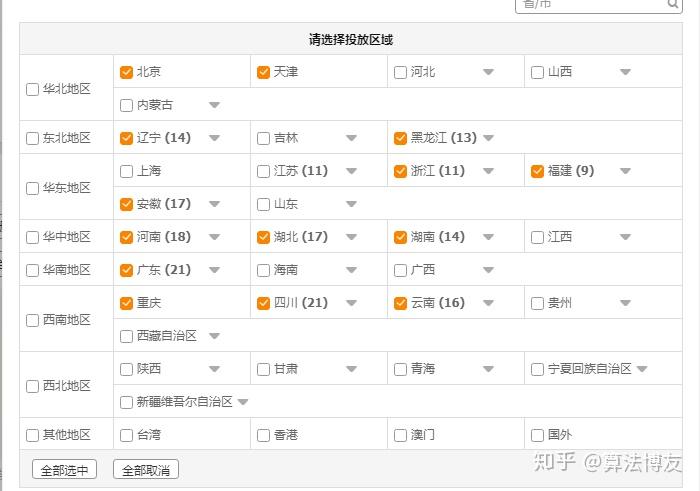Expand the 河北 city dropdown arrow
Image resolution: width=700 pixels, height=491 pixels.
pos(488,72)
